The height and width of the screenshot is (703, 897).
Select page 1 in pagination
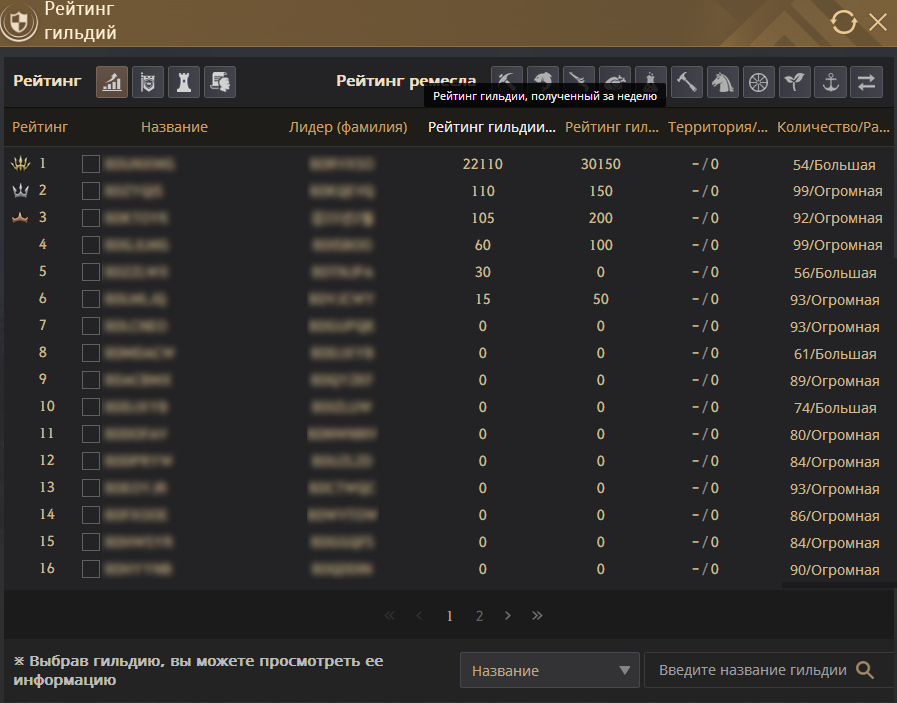450,616
